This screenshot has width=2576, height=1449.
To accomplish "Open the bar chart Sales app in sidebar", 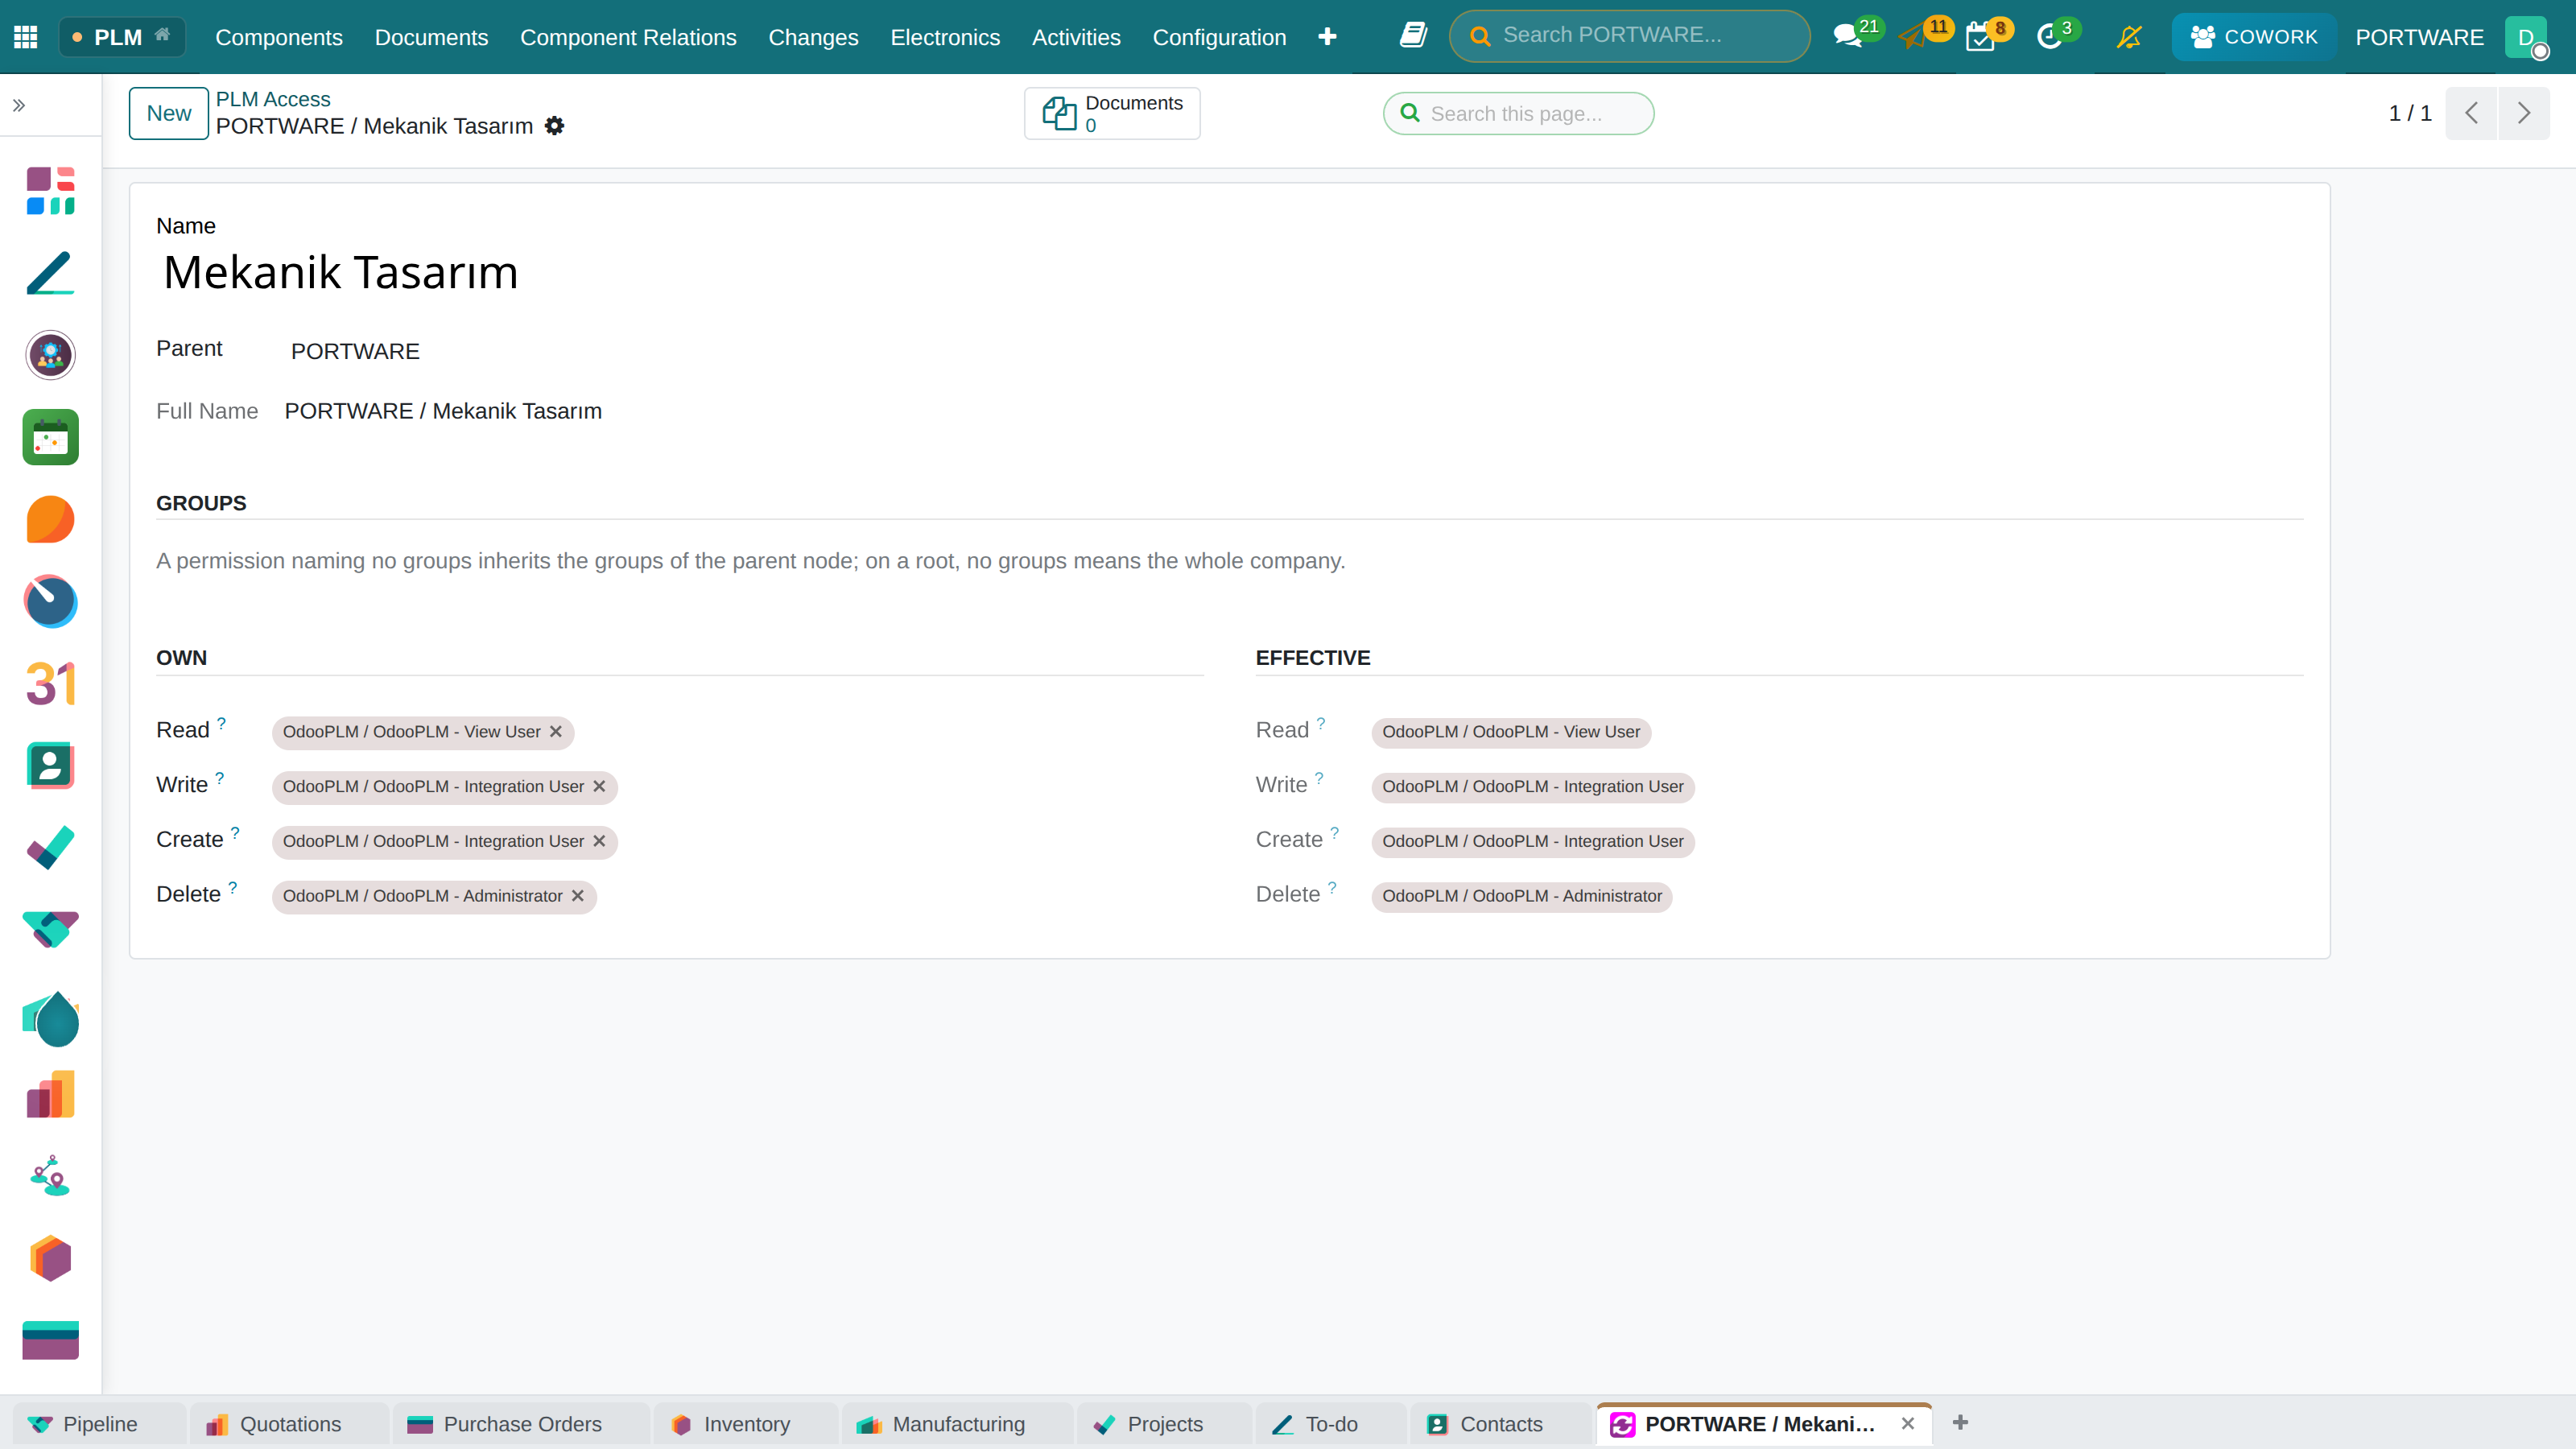I will pyautogui.click(x=50, y=1094).
